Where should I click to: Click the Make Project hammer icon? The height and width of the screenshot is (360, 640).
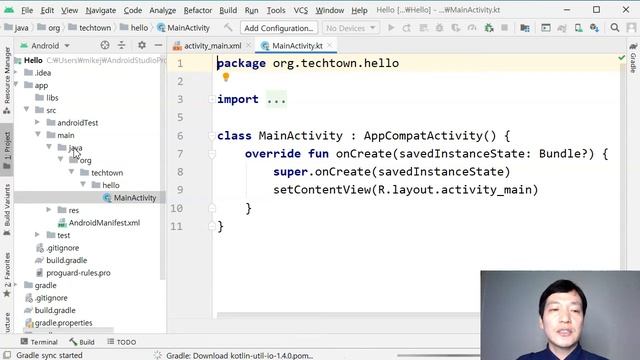pyautogui.click(x=228, y=27)
